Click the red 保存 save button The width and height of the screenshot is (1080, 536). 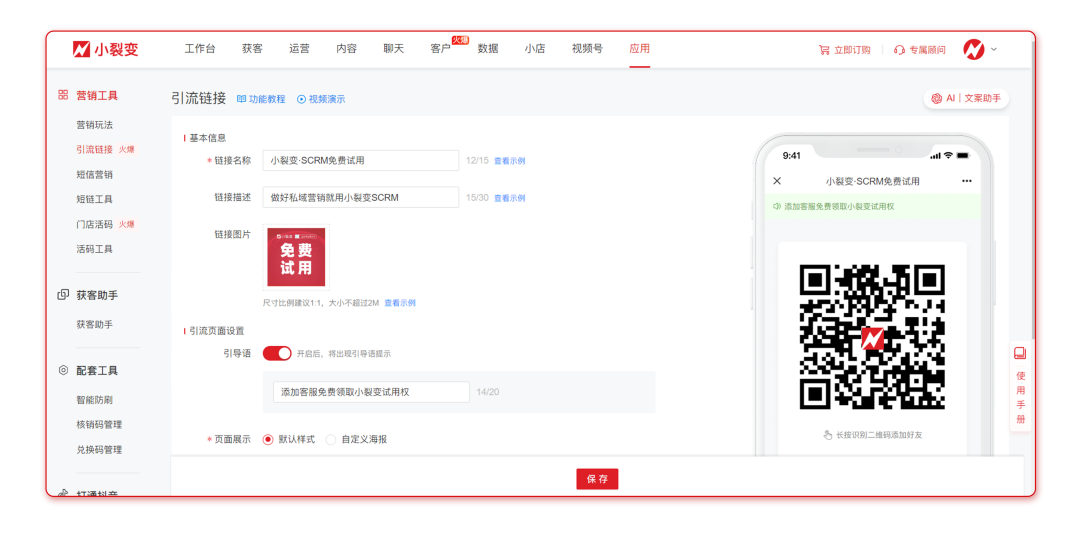[x=597, y=479]
